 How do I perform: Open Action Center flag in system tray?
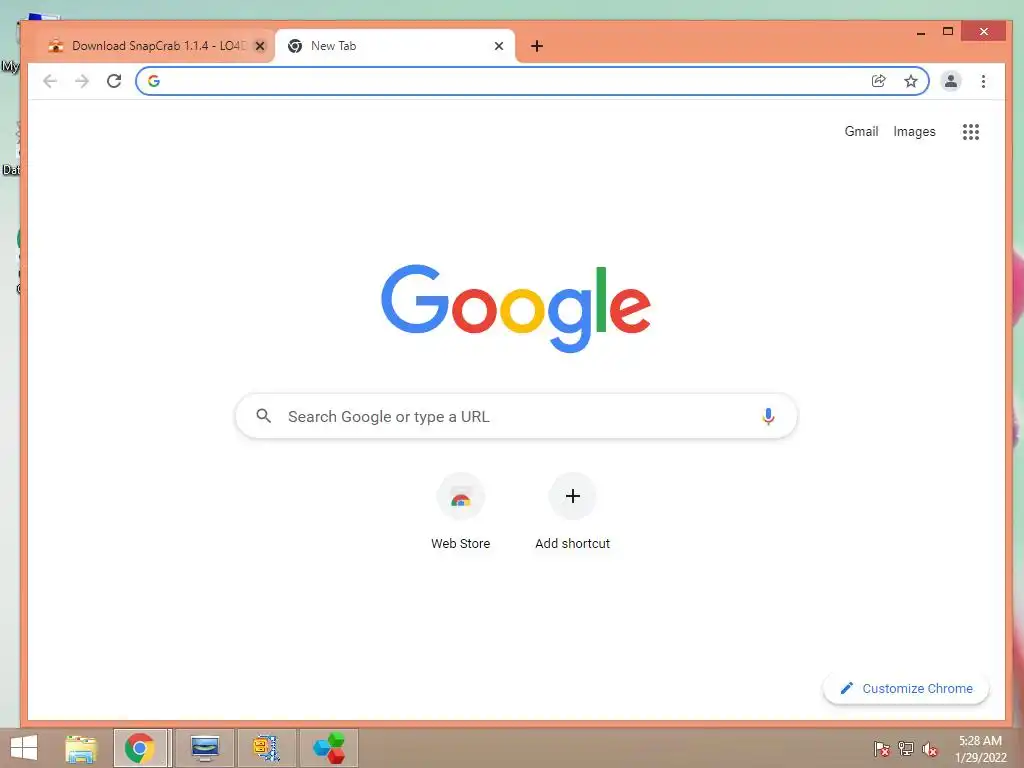[882, 748]
